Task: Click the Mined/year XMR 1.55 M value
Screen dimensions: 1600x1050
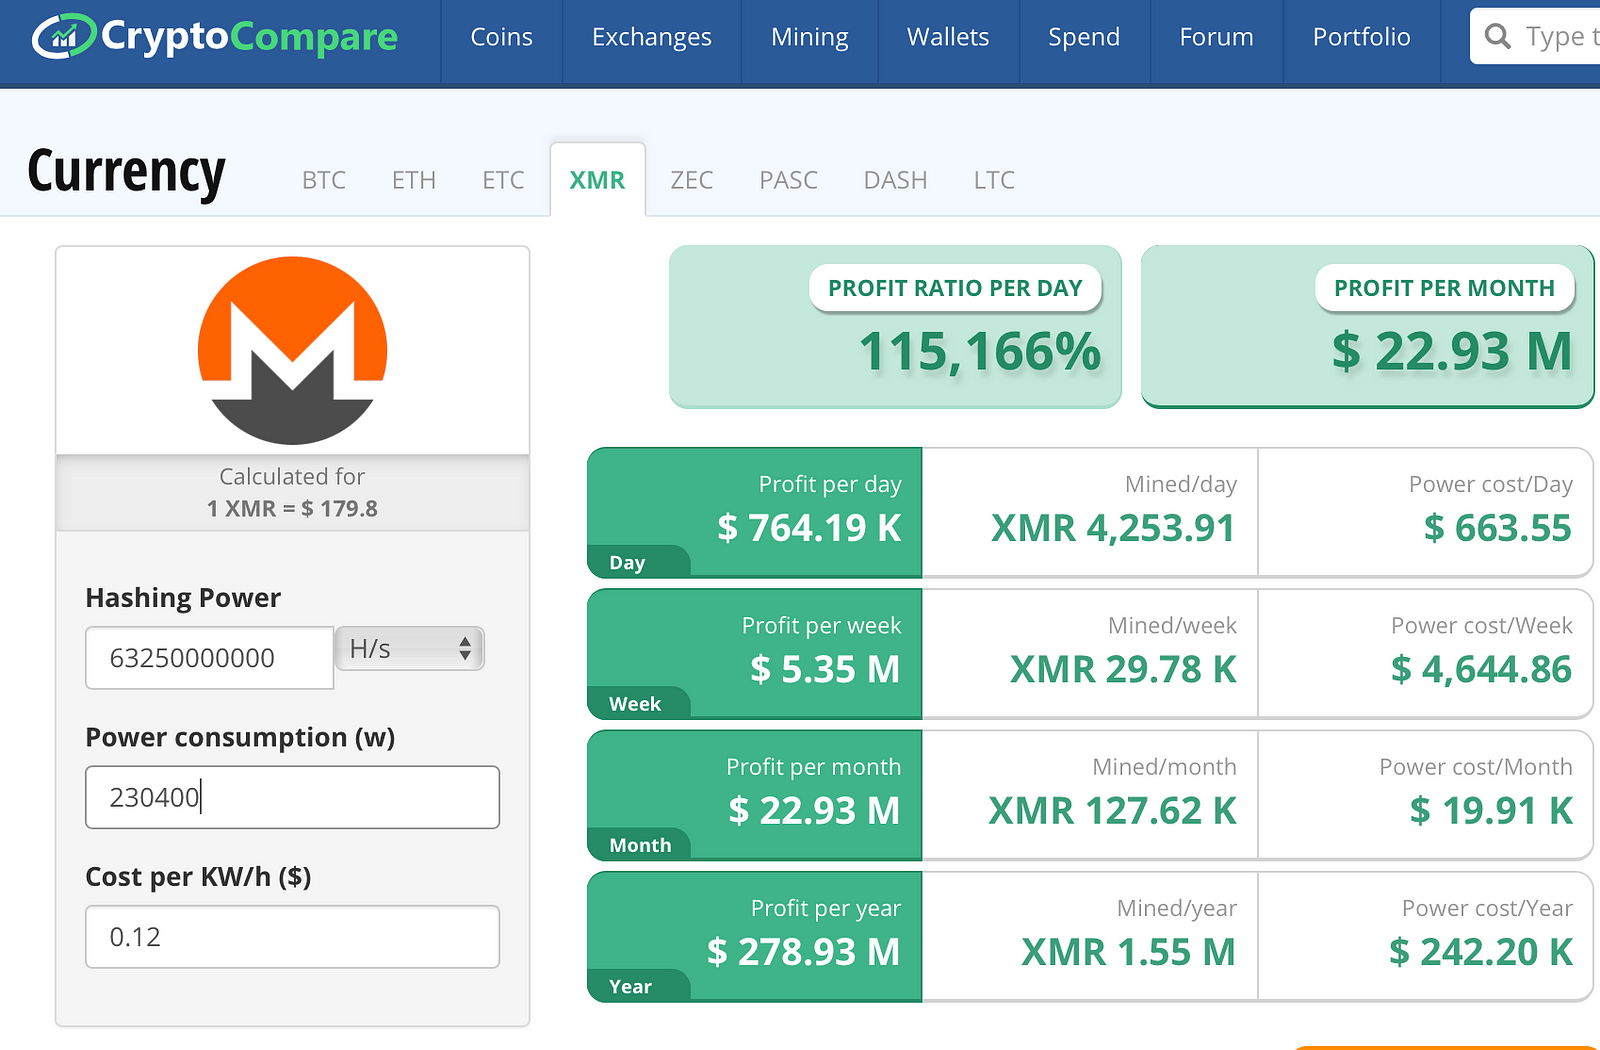Action: tap(1128, 952)
